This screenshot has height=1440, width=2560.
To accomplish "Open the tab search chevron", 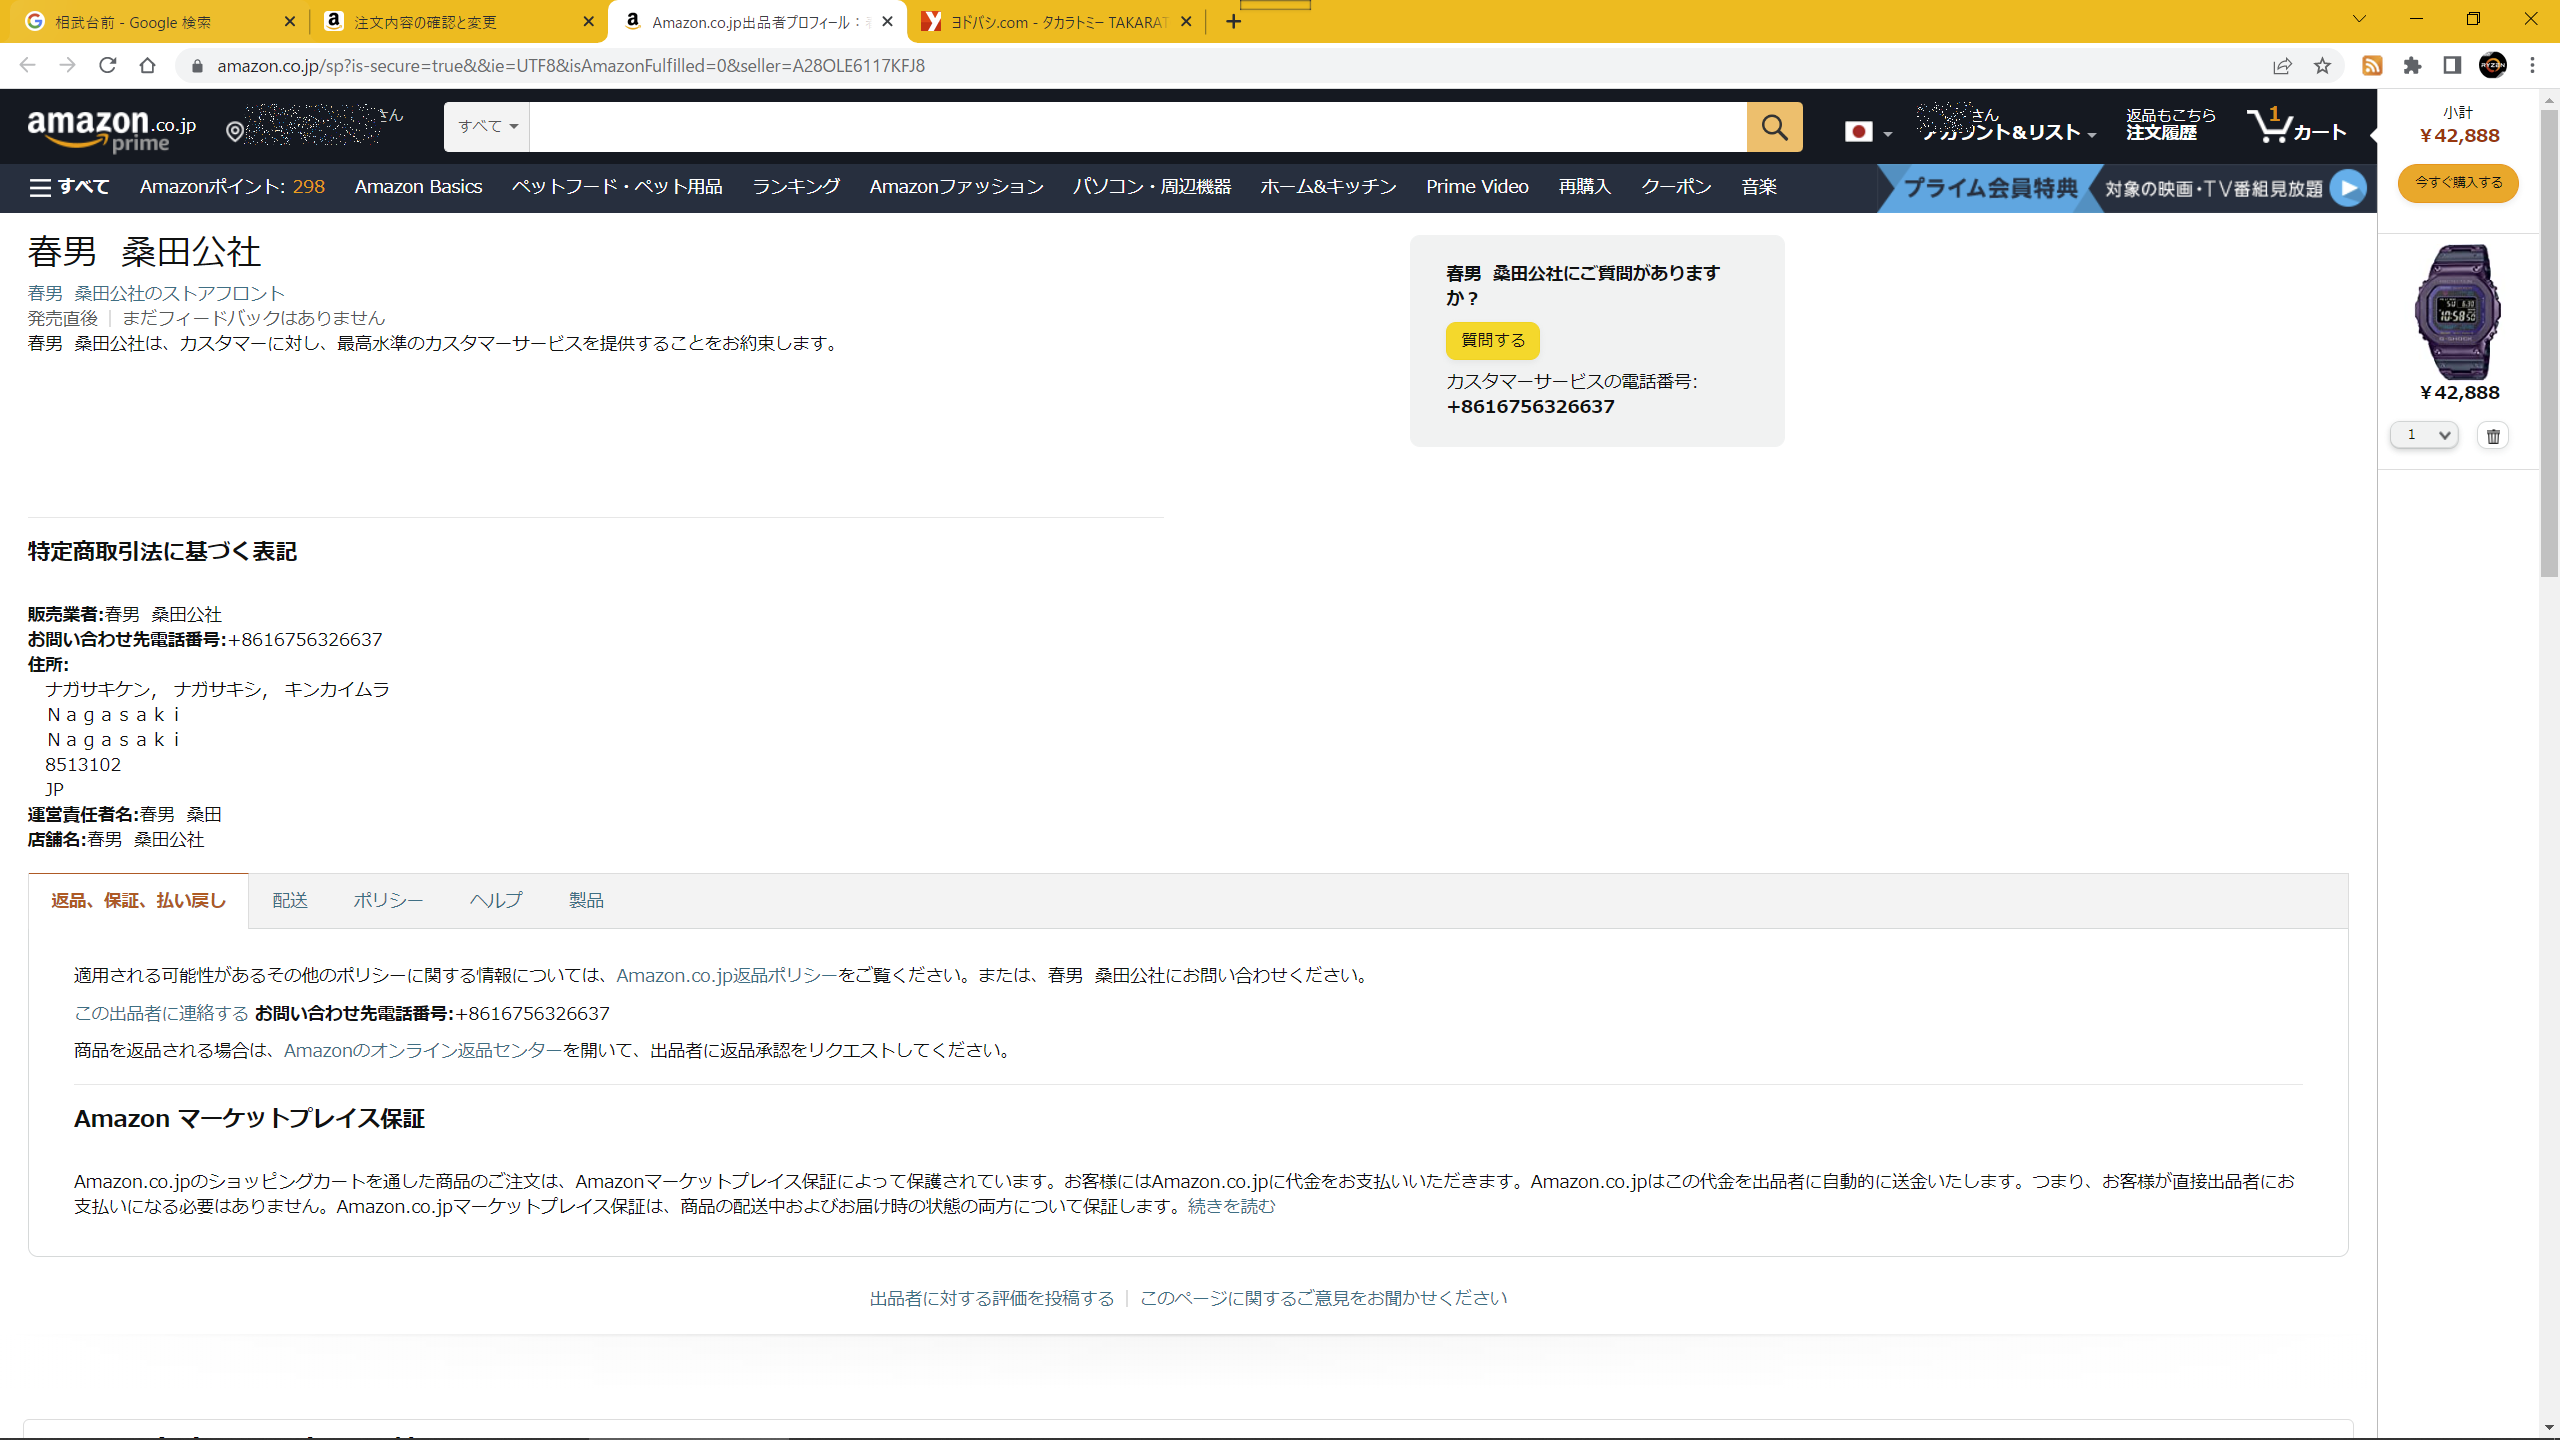I will pos(2360,19).
